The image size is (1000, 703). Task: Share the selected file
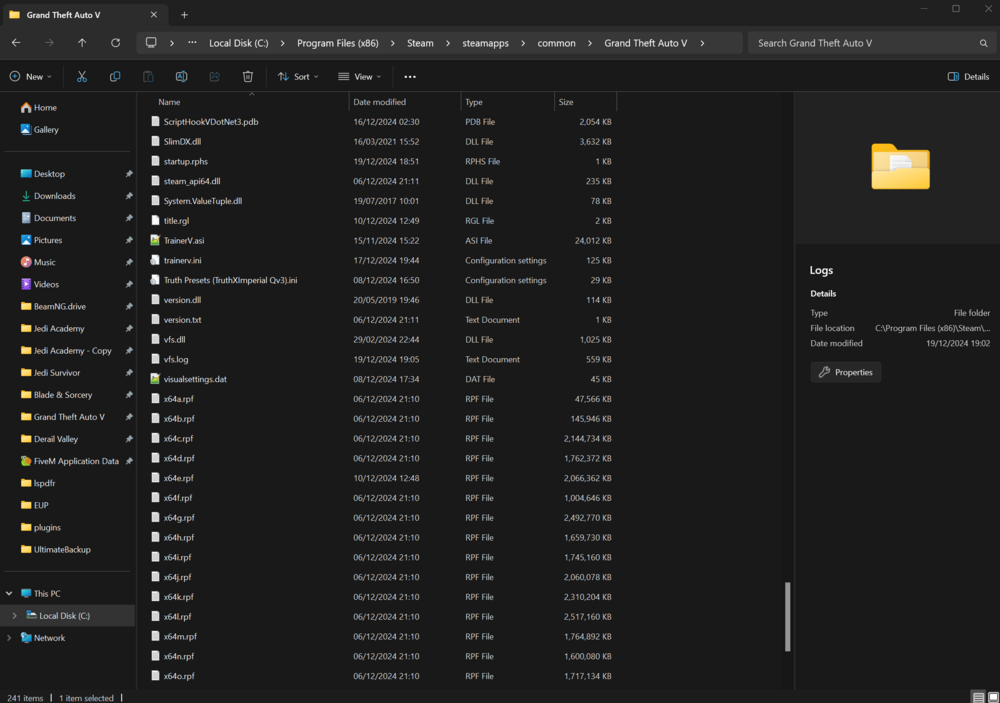[x=214, y=76]
